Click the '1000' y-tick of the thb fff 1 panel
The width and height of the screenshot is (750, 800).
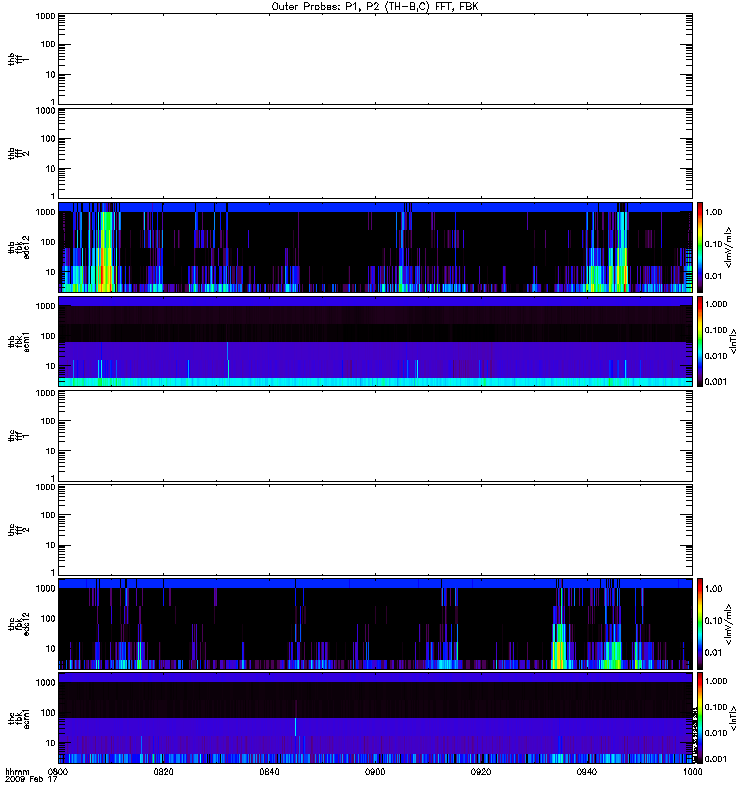point(45,16)
